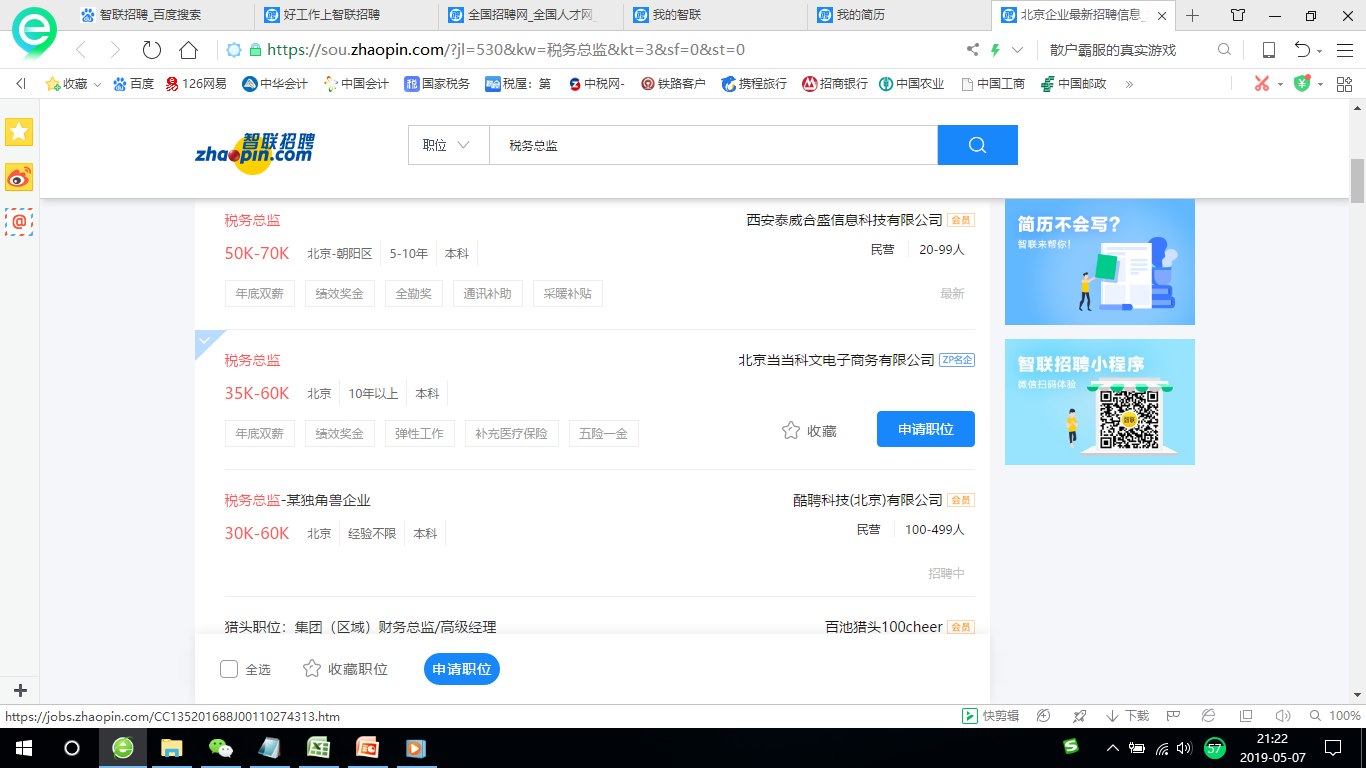This screenshot has width=1366, height=768.
Task: Click the blue search magnifier button
Action: click(x=977, y=145)
